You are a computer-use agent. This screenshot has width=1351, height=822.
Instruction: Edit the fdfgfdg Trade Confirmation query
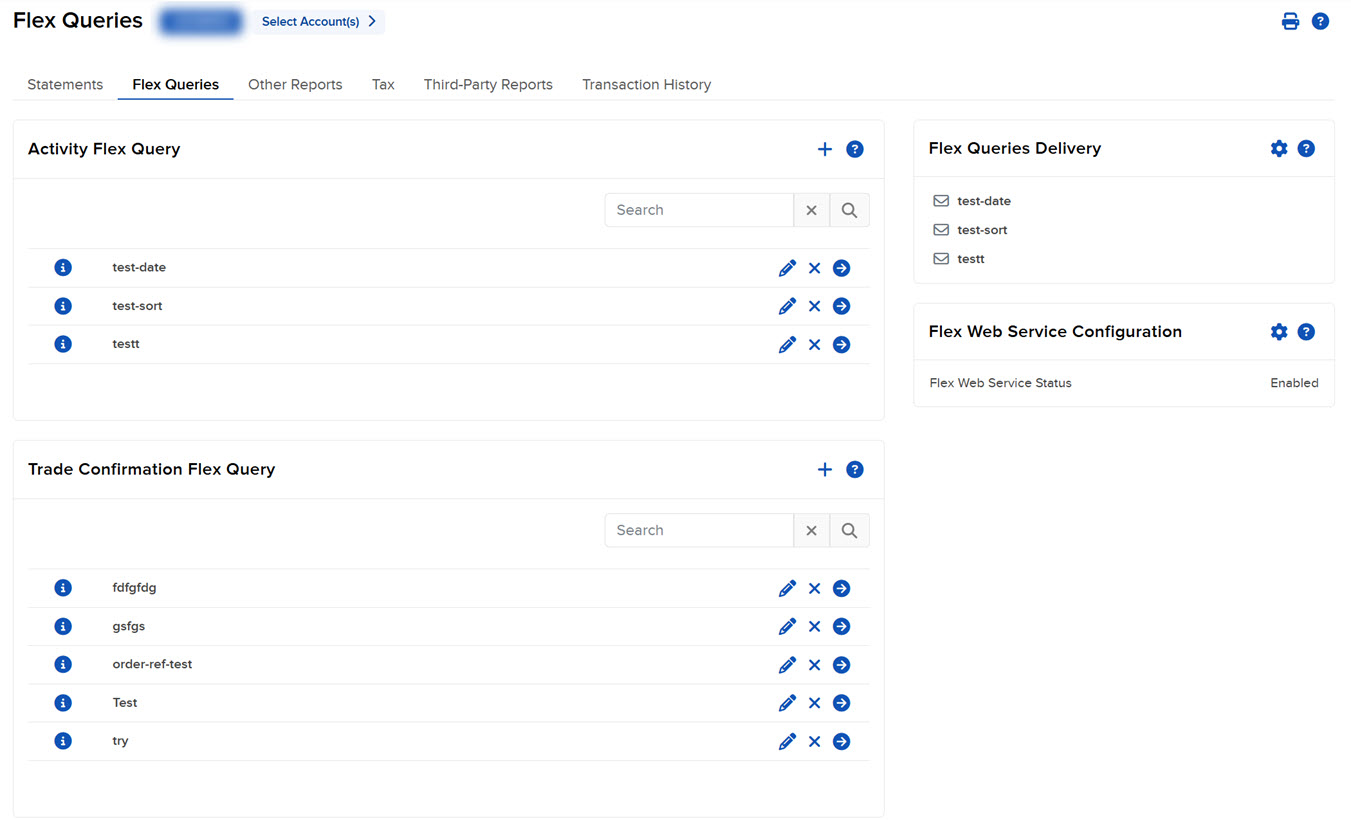(787, 587)
